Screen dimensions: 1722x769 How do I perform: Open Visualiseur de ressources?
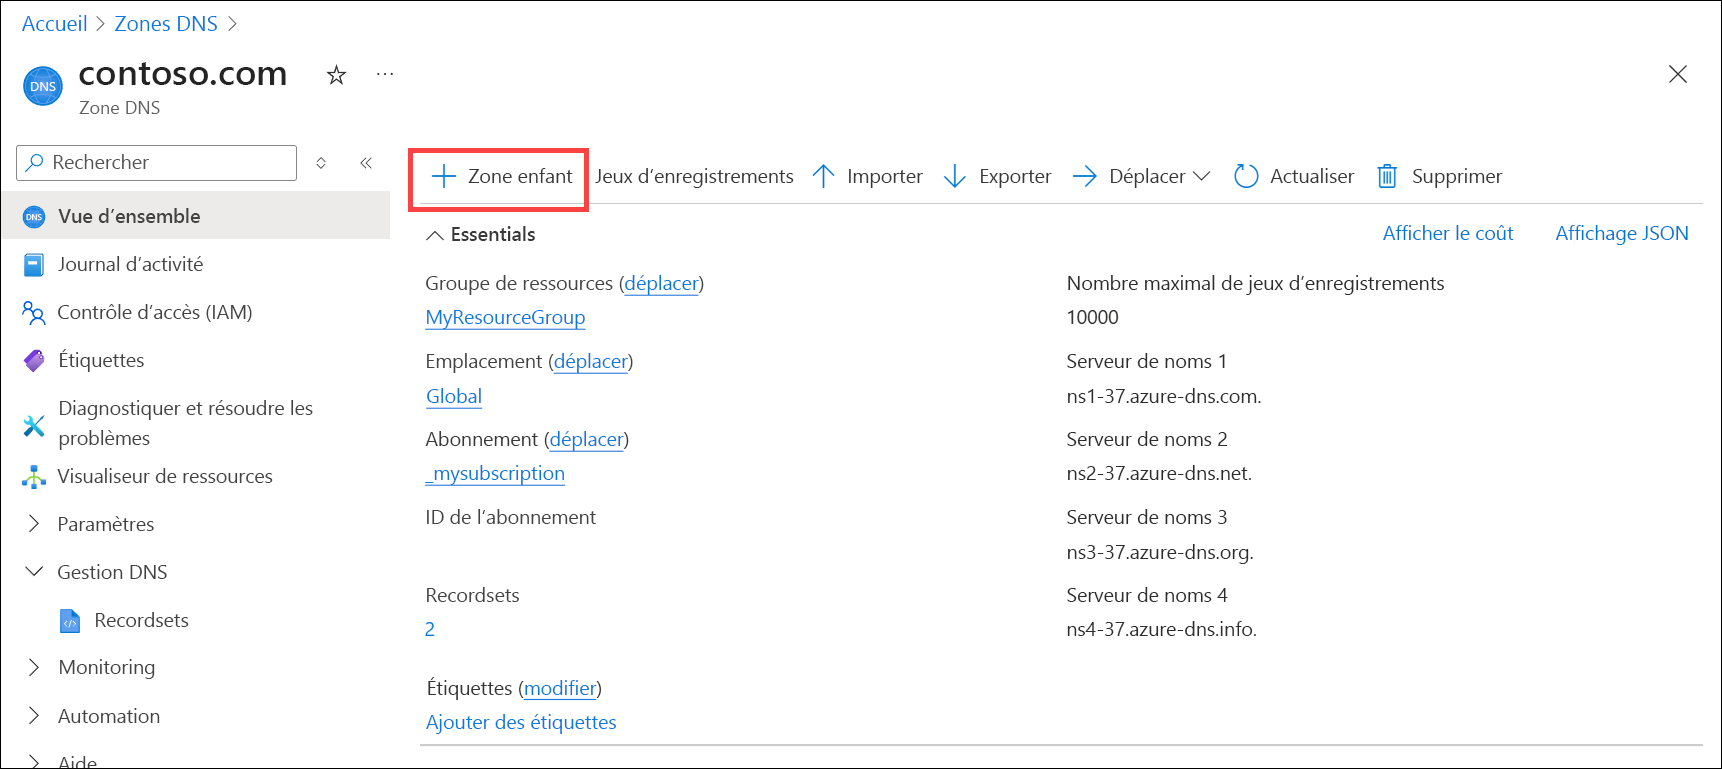165,476
